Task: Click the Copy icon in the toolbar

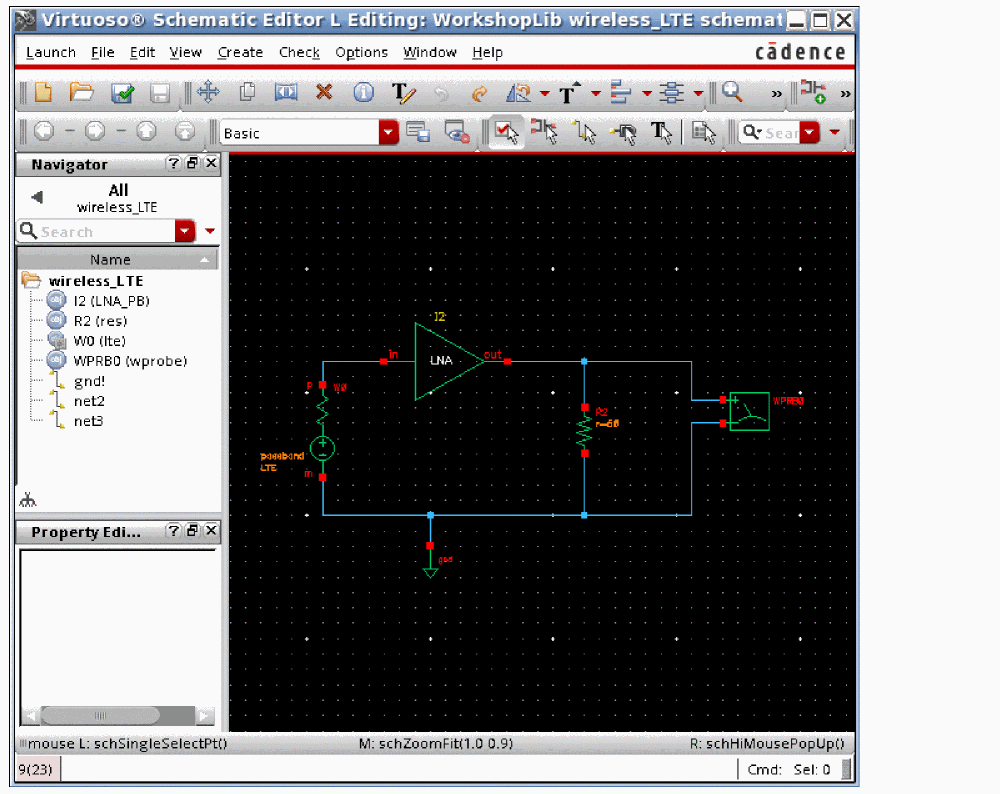Action: tap(247, 93)
